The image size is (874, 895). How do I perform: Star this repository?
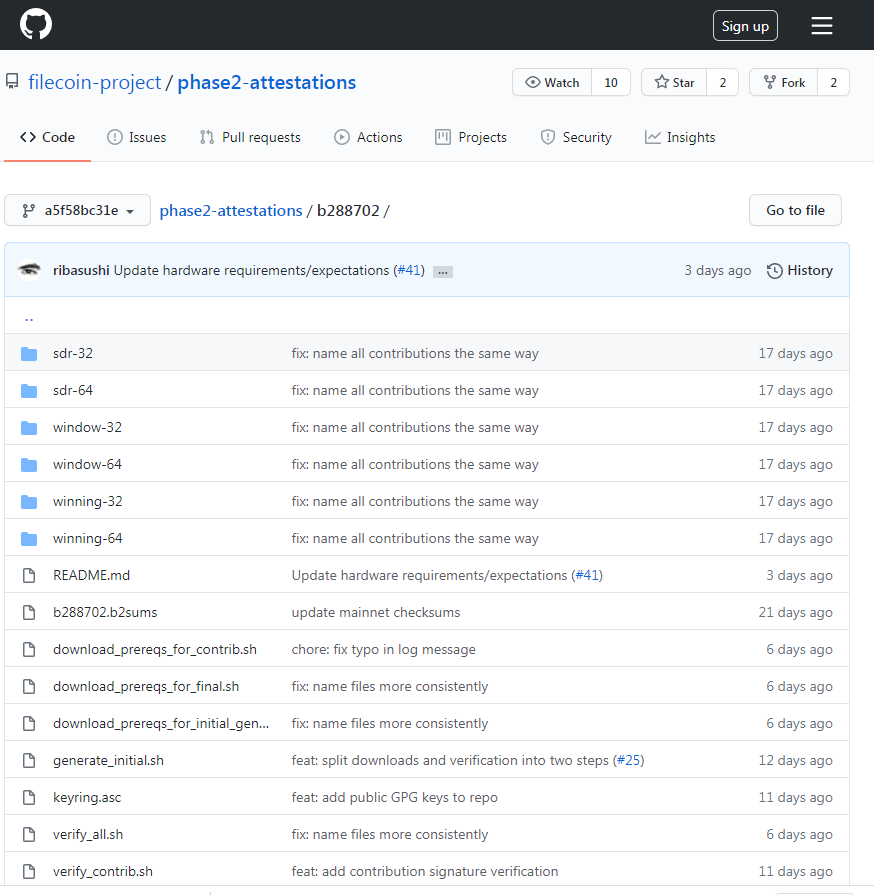pyautogui.click(x=674, y=83)
